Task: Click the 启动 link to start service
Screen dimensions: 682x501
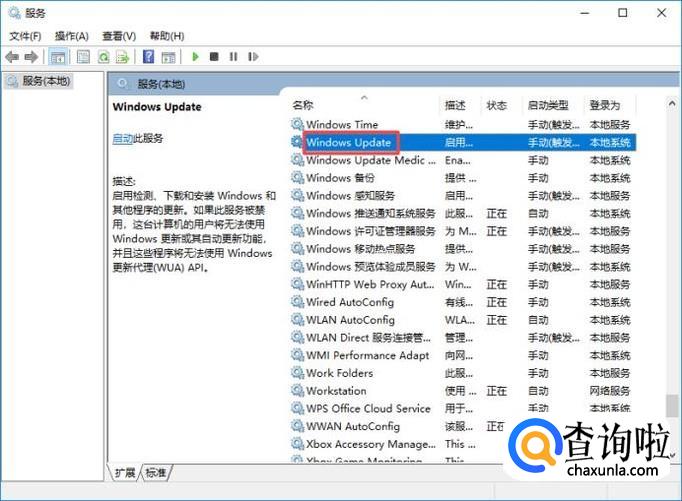Action: (122, 139)
